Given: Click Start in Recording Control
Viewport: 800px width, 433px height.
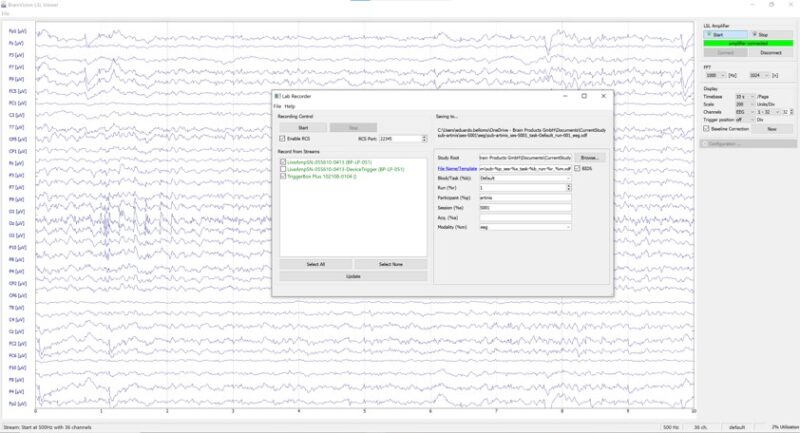Looking at the screenshot, I should [303, 128].
